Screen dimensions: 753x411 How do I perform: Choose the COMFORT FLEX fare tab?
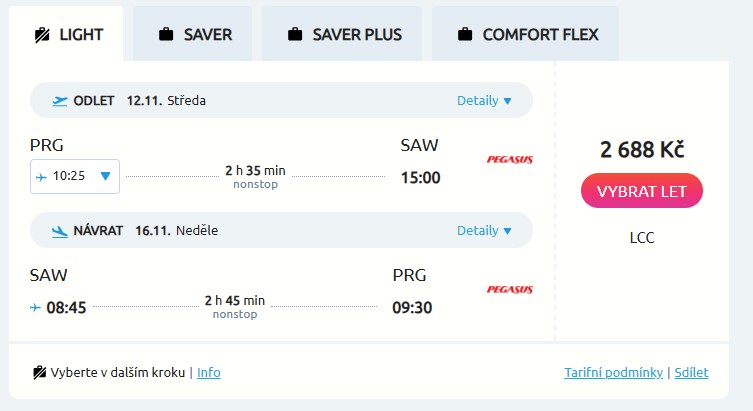click(x=528, y=34)
